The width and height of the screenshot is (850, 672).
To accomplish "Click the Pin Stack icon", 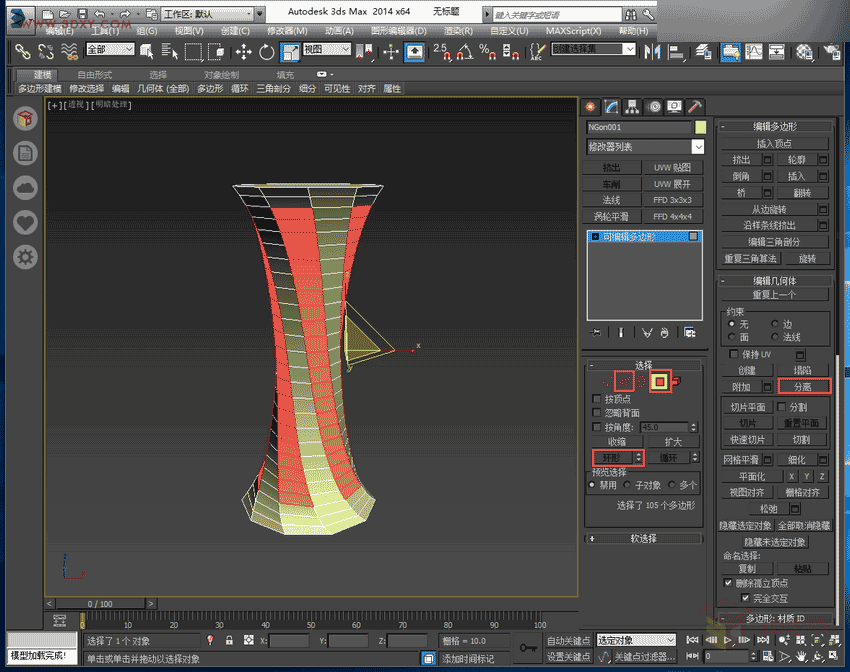I will [x=596, y=332].
